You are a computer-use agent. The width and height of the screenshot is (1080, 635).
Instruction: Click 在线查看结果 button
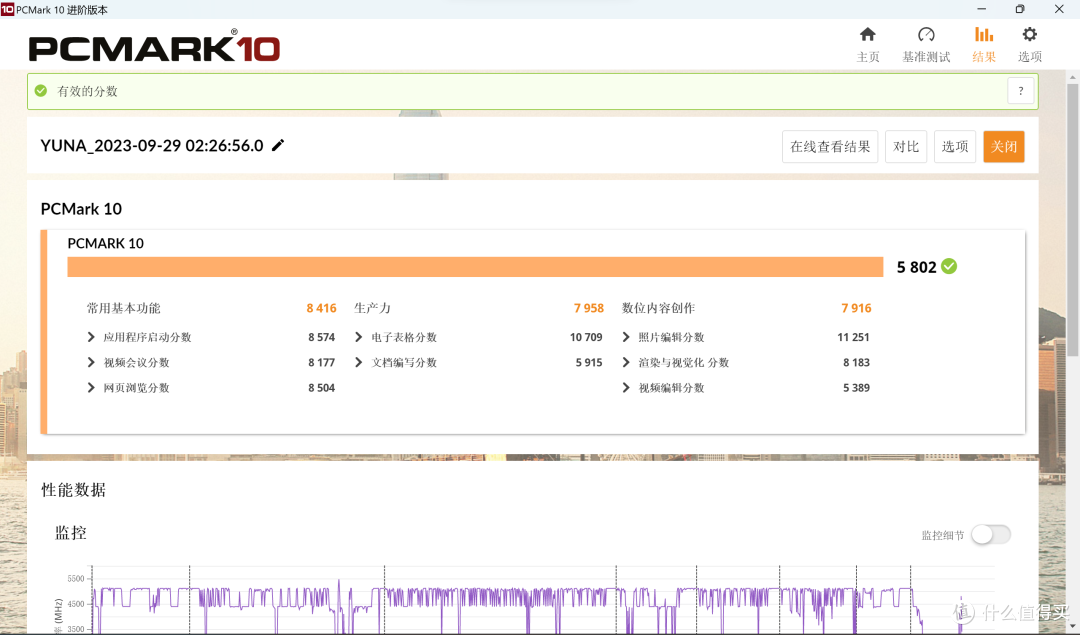[830, 147]
